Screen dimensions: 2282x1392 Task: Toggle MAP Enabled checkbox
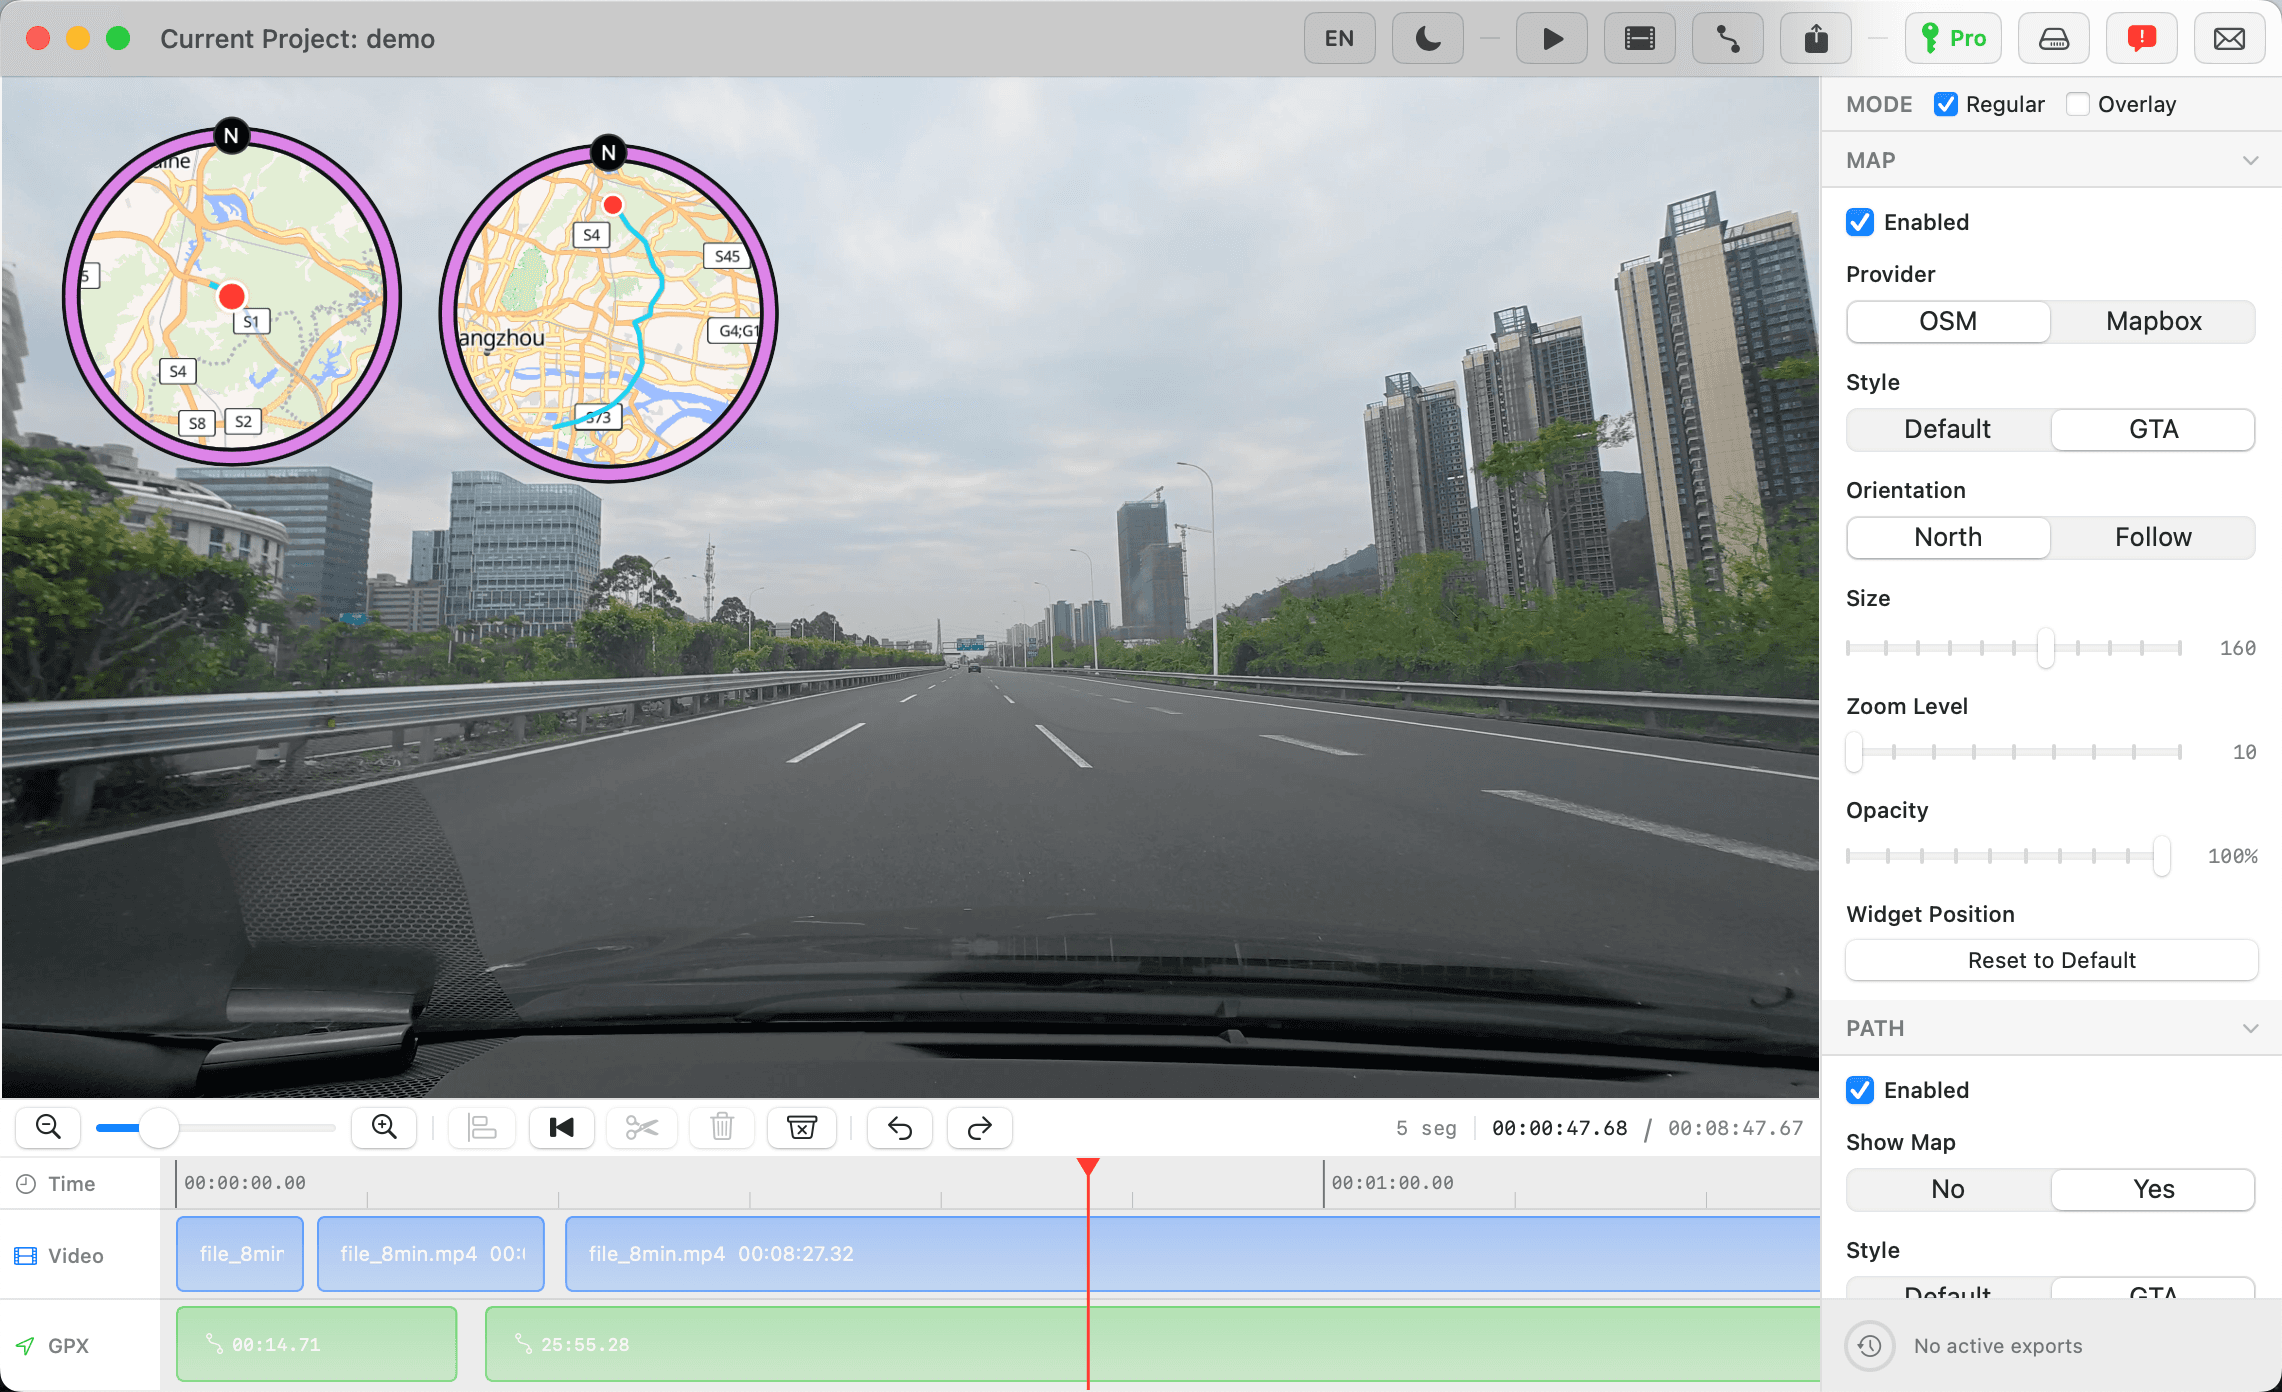click(1860, 222)
